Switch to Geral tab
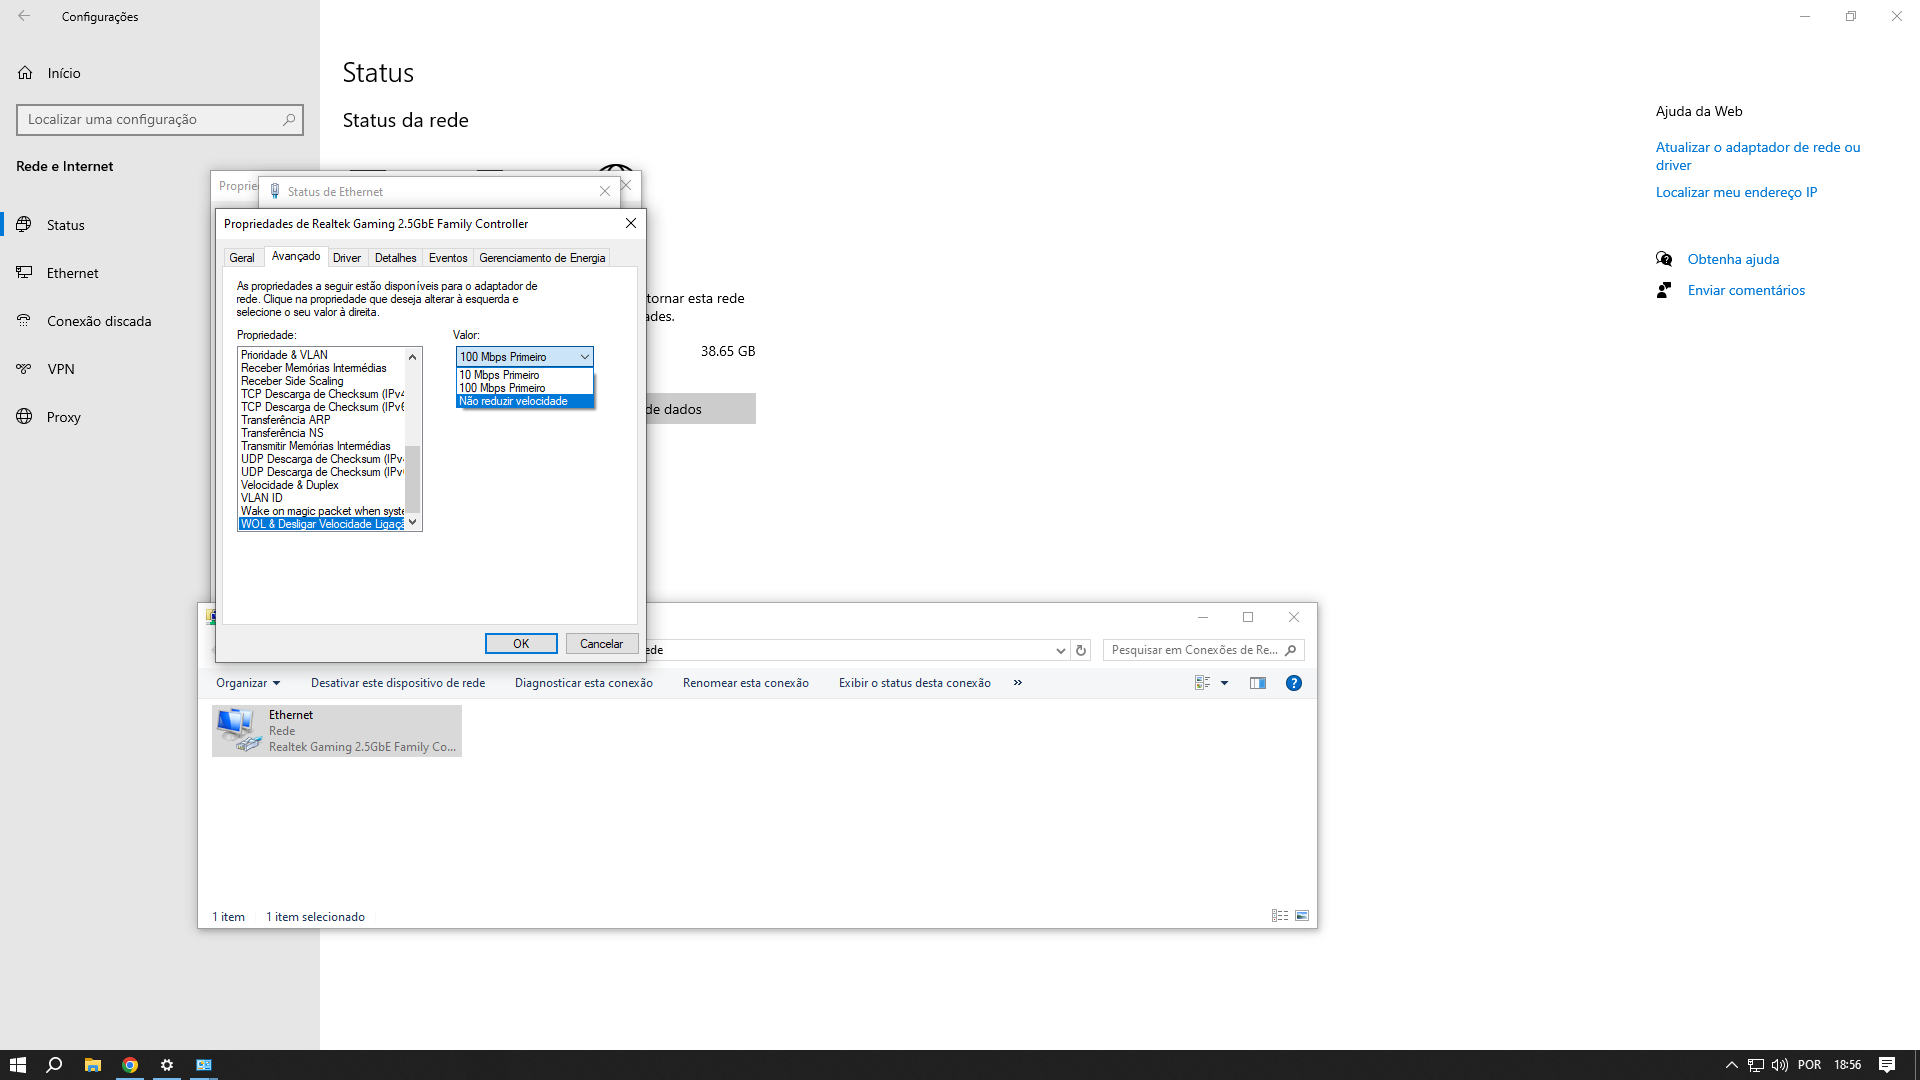This screenshot has height=1080, width=1920. [242, 258]
